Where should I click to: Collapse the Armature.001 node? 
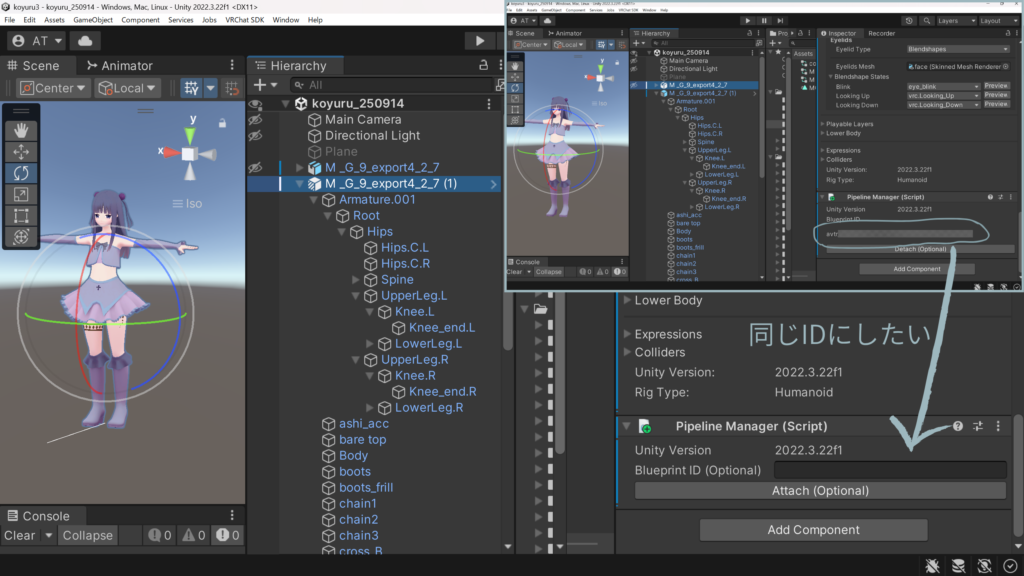[313, 200]
